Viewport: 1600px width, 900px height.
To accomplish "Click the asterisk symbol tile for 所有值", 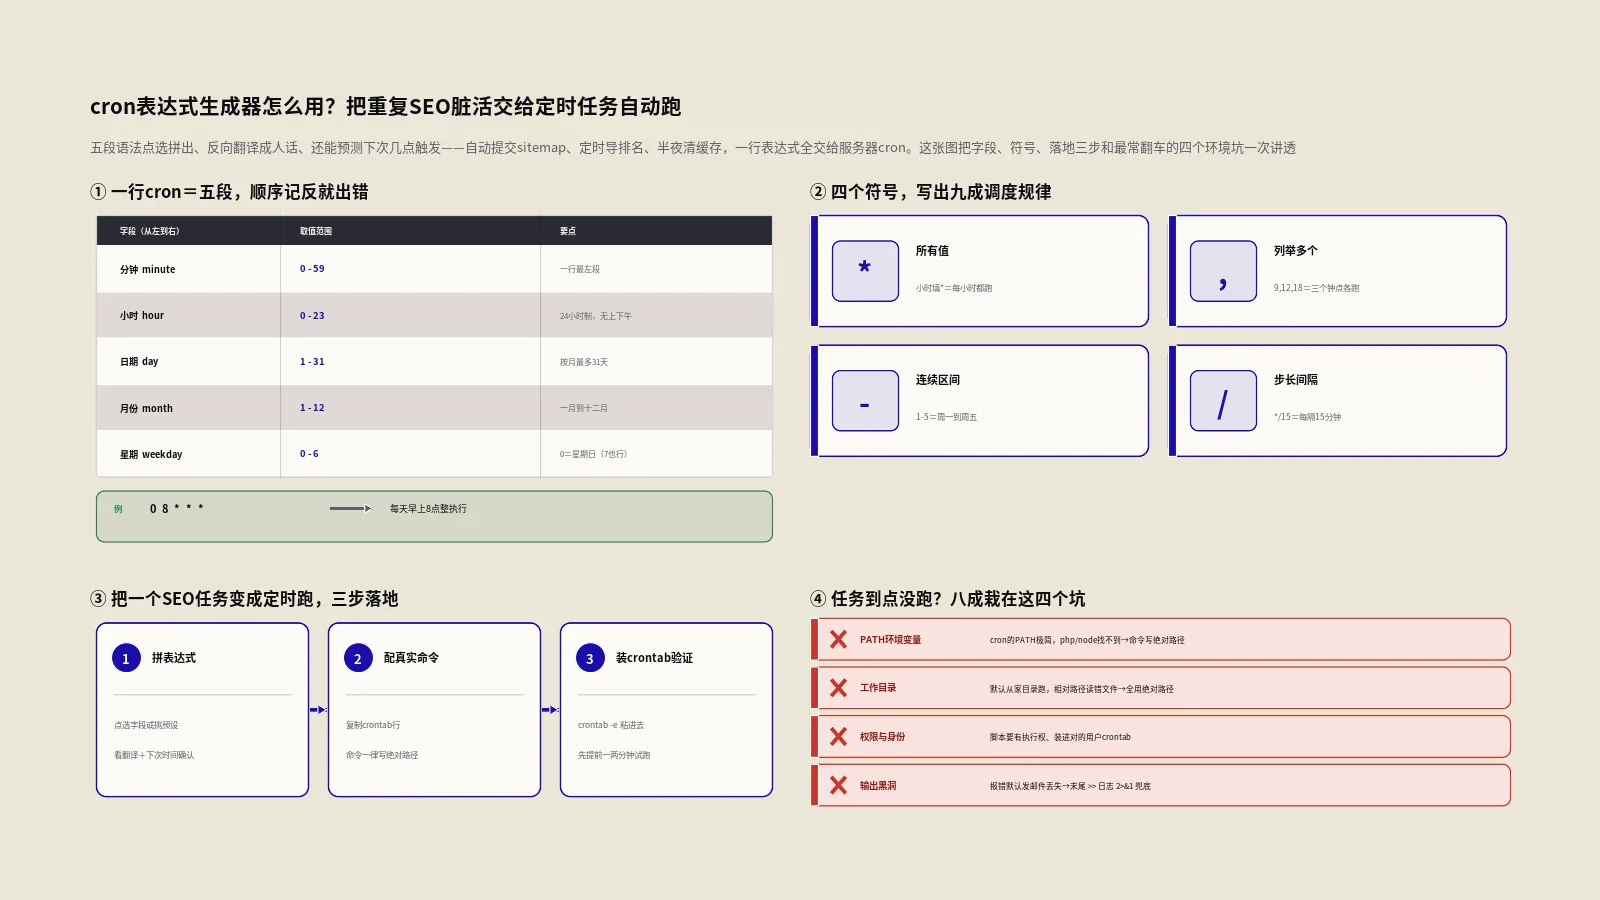I will point(865,271).
